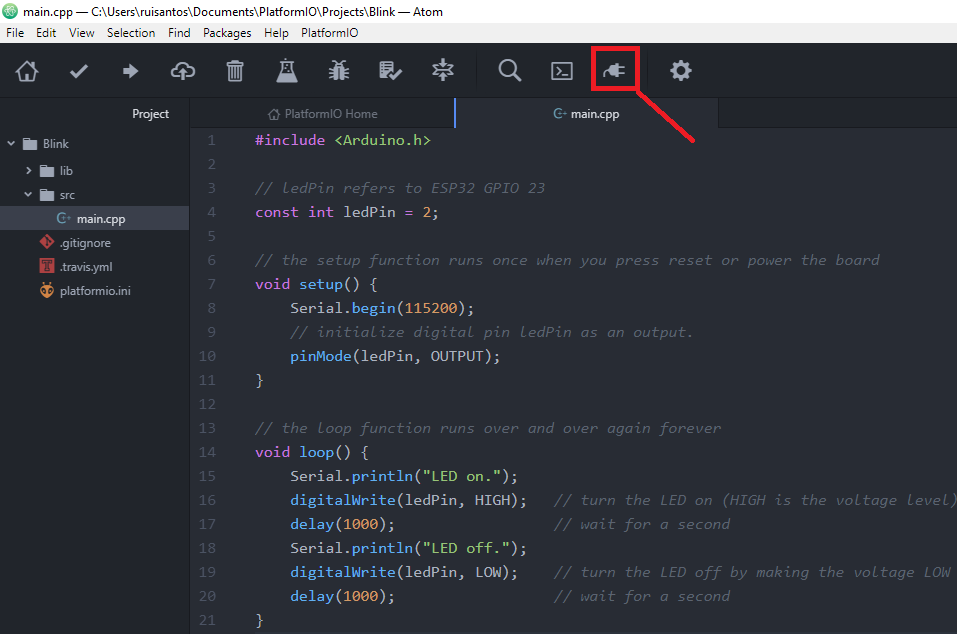This screenshot has height=634, width=957.
Task: Run tests with the flask icon
Action: [287, 71]
